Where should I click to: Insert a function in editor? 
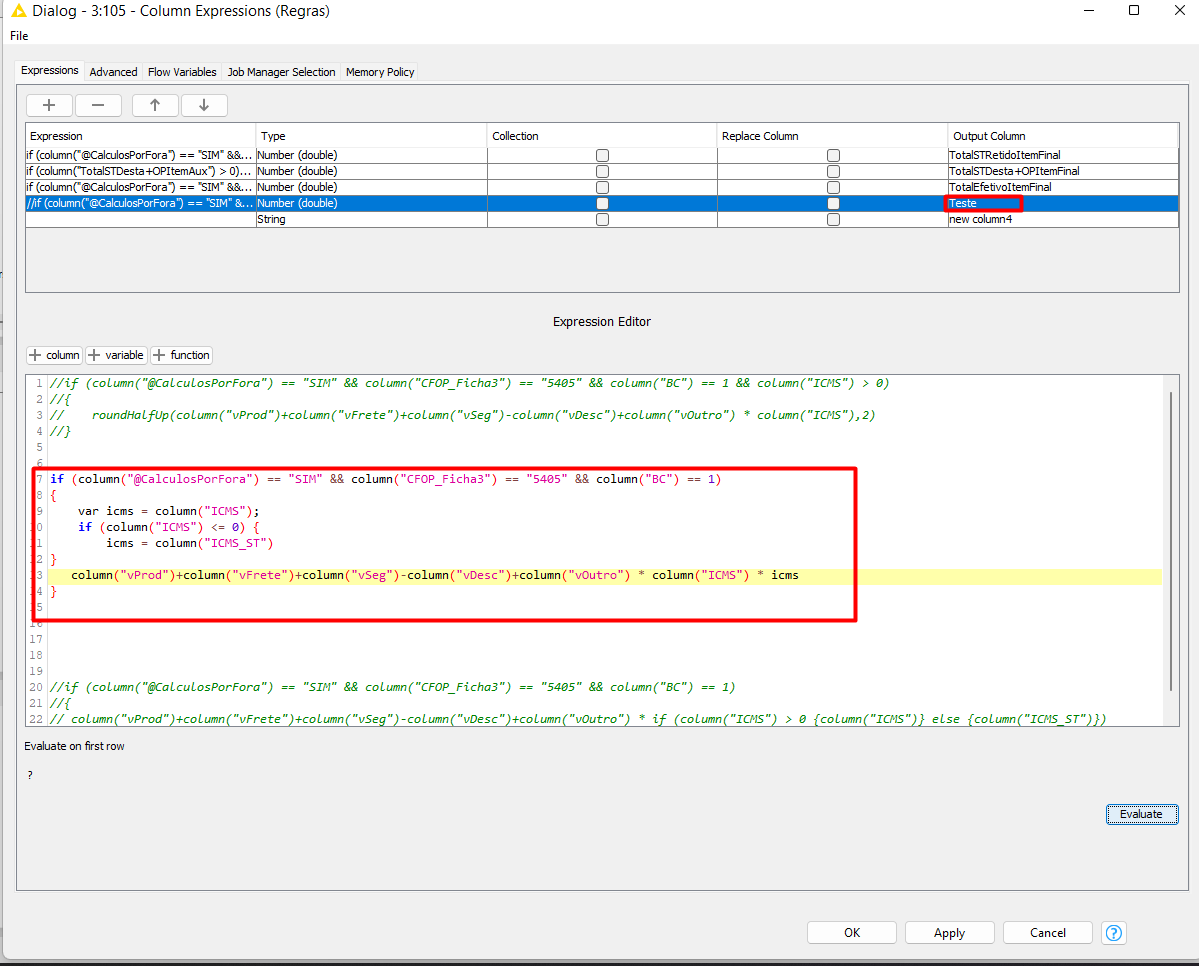[x=181, y=355]
